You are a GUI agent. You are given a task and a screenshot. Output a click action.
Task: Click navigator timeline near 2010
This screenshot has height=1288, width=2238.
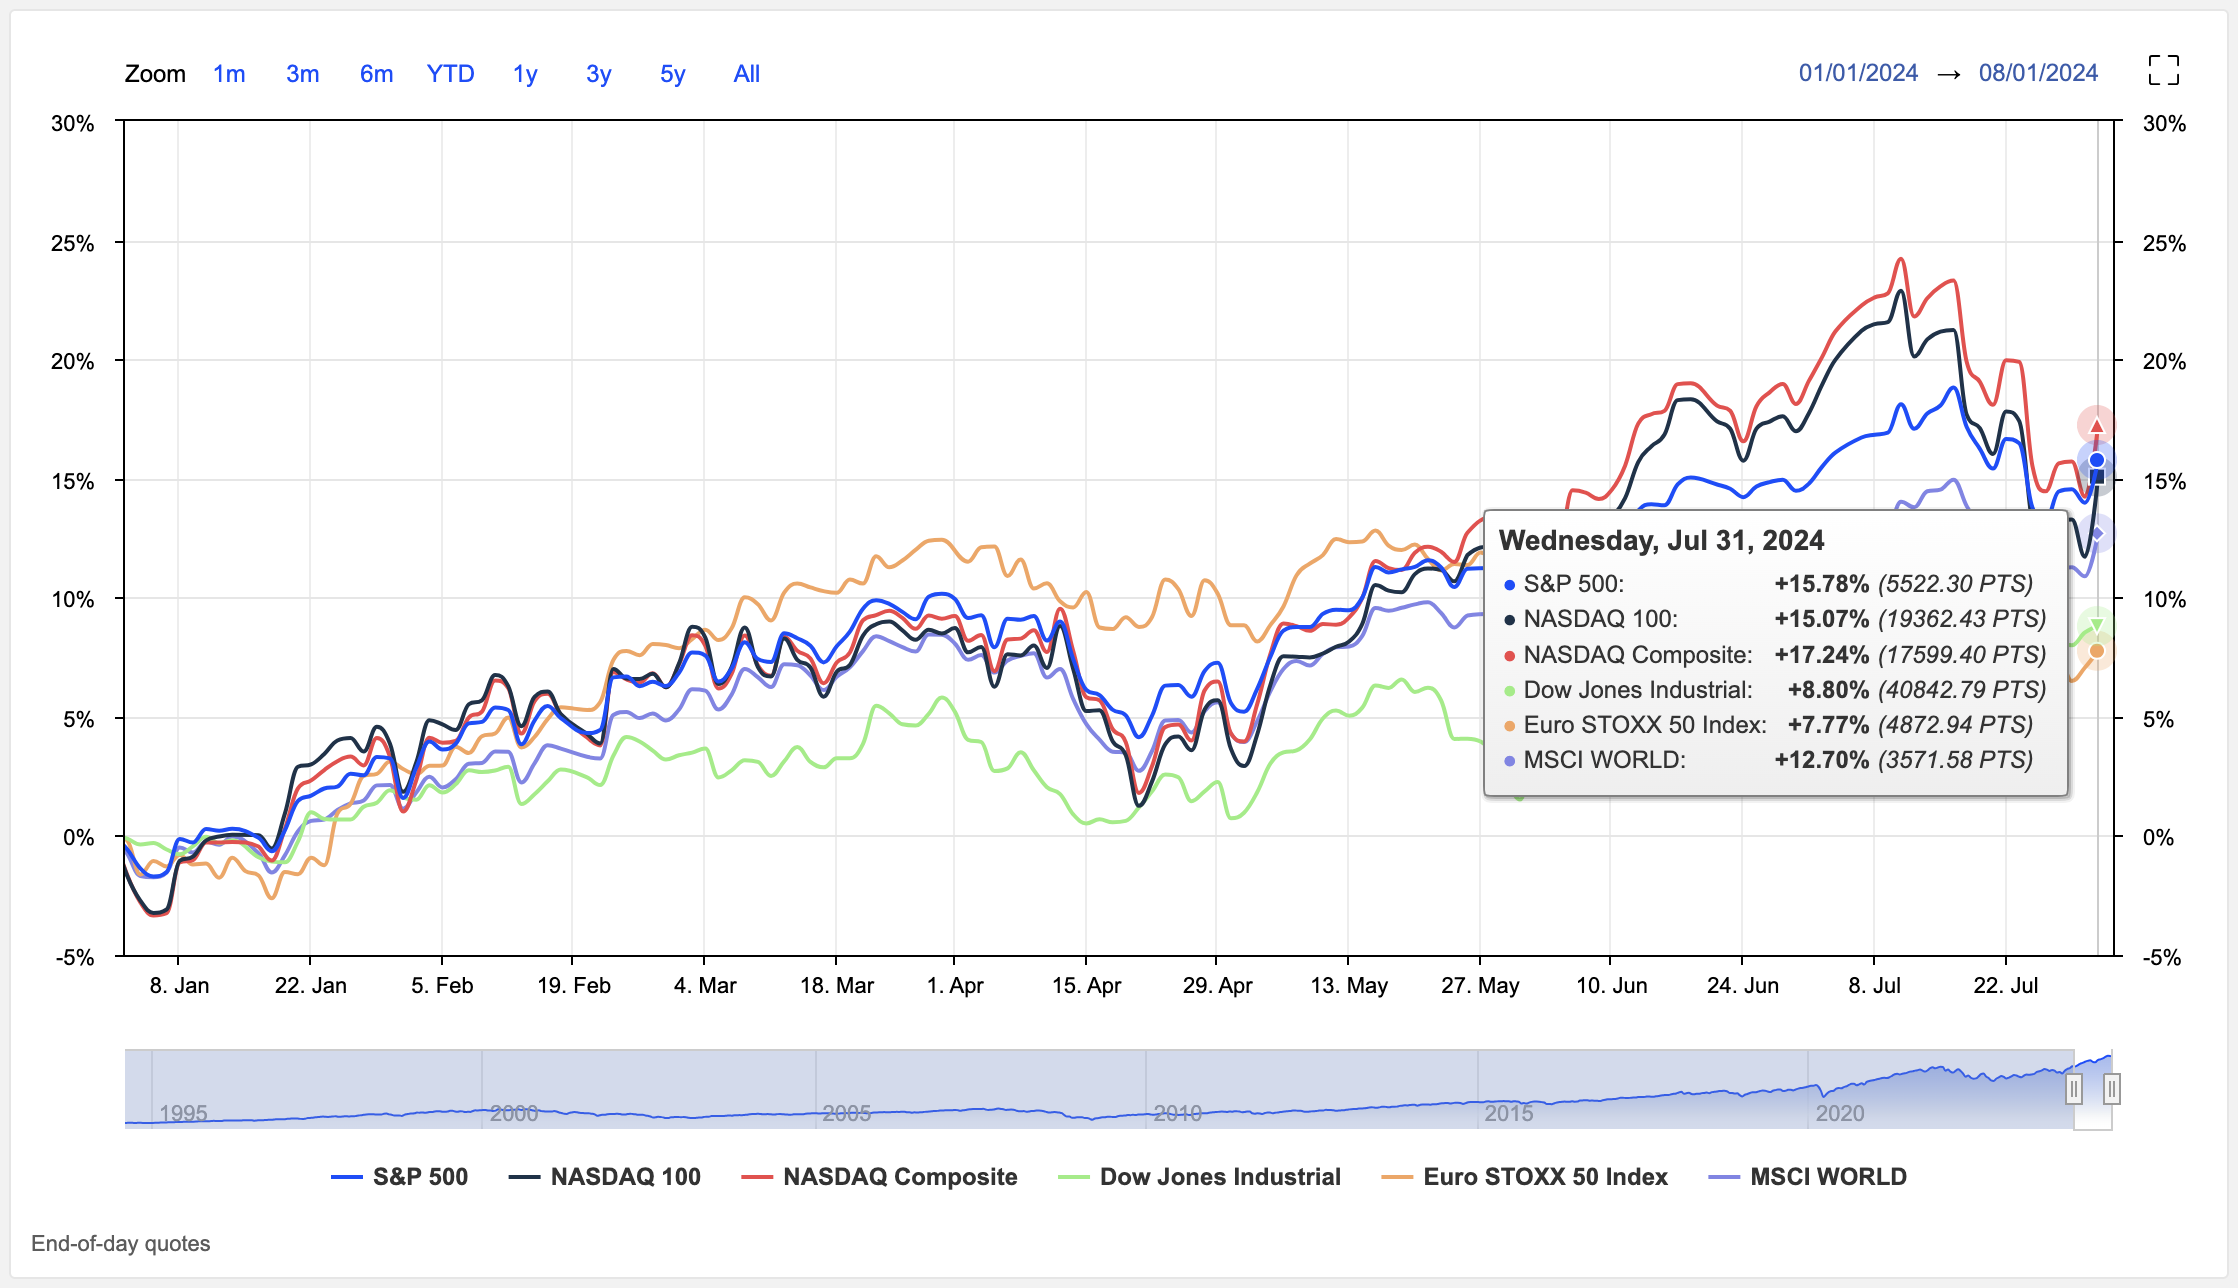pyautogui.click(x=1177, y=1113)
